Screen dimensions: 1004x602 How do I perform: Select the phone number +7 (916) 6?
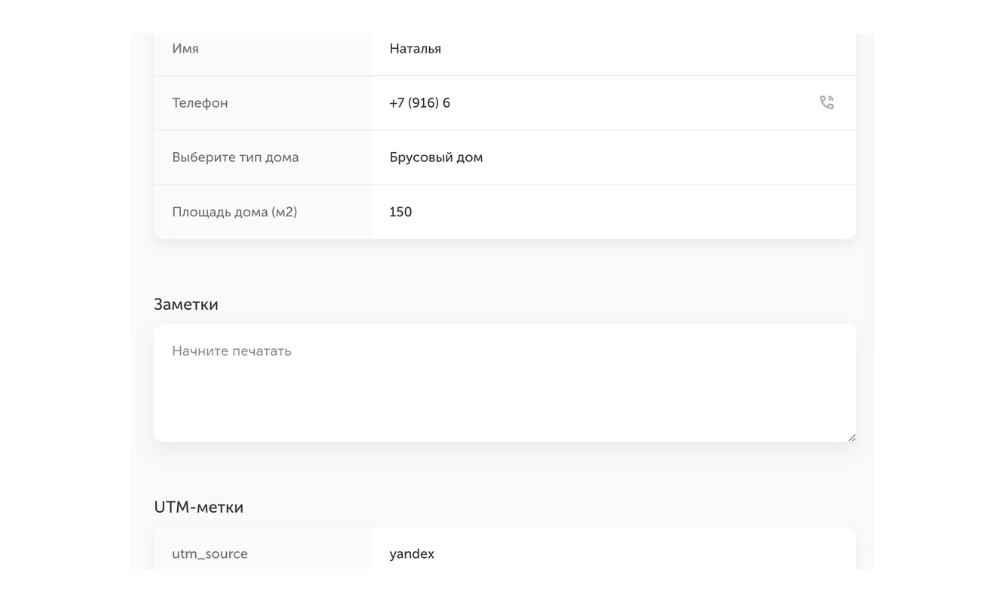click(419, 103)
